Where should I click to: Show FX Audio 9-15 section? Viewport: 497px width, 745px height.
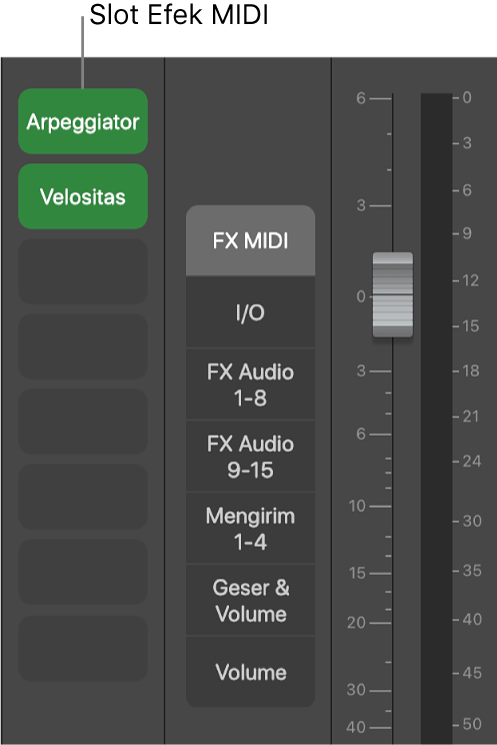click(x=250, y=457)
